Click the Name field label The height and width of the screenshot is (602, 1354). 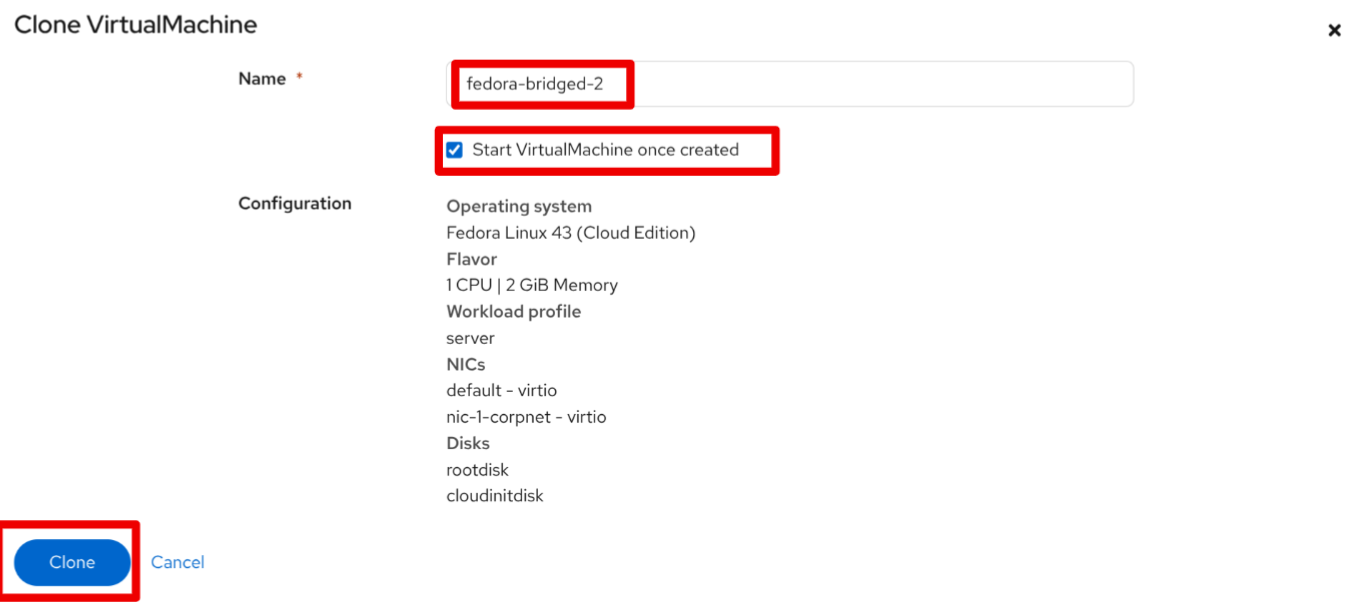262,79
